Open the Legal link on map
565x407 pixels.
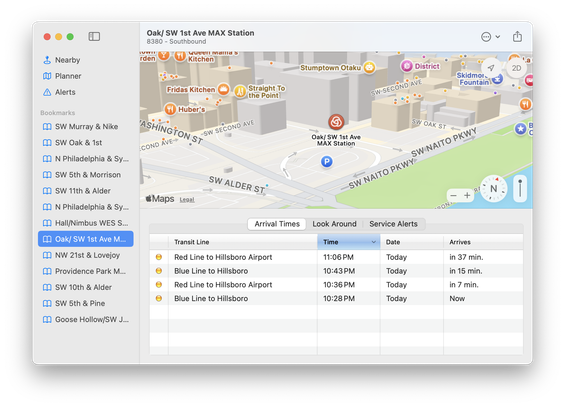point(187,200)
